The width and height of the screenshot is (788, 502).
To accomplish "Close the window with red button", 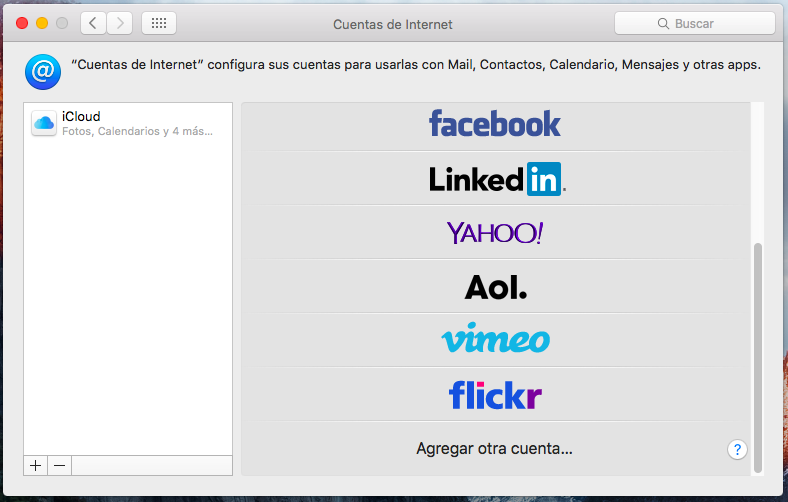I will click(x=22, y=23).
